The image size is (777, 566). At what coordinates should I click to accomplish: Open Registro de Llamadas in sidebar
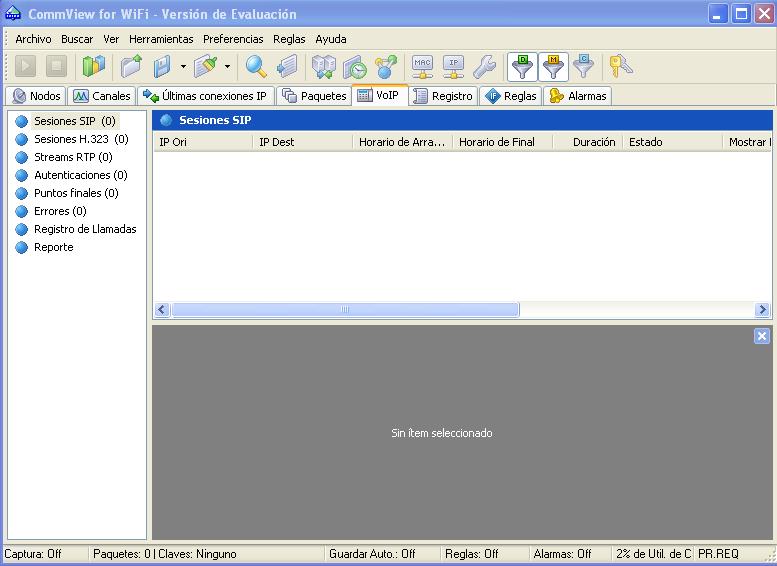click(x=85, y=229)
